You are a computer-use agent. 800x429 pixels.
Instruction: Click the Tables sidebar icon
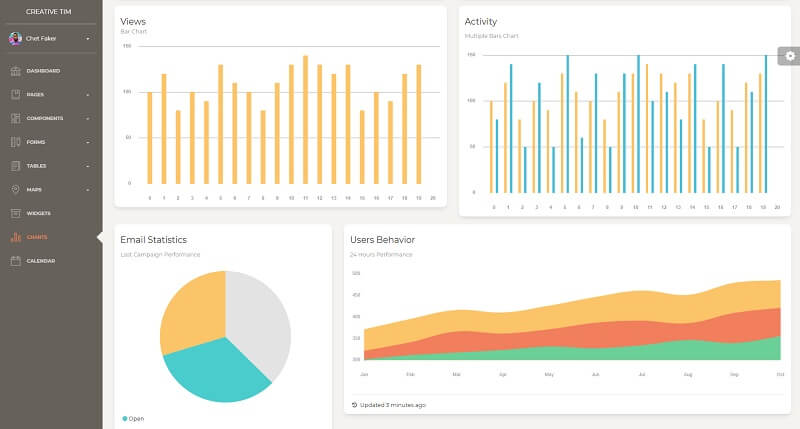point(15,166)
